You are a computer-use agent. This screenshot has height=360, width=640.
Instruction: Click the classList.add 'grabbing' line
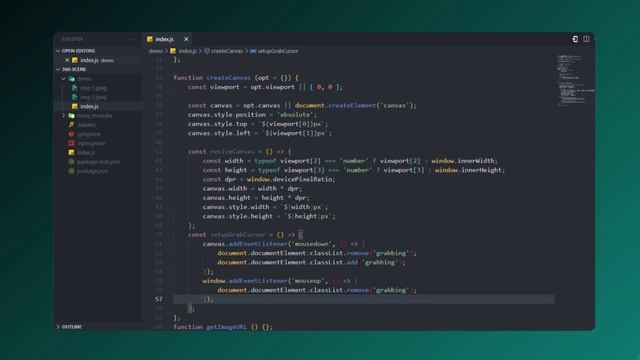tap(311, 262)
